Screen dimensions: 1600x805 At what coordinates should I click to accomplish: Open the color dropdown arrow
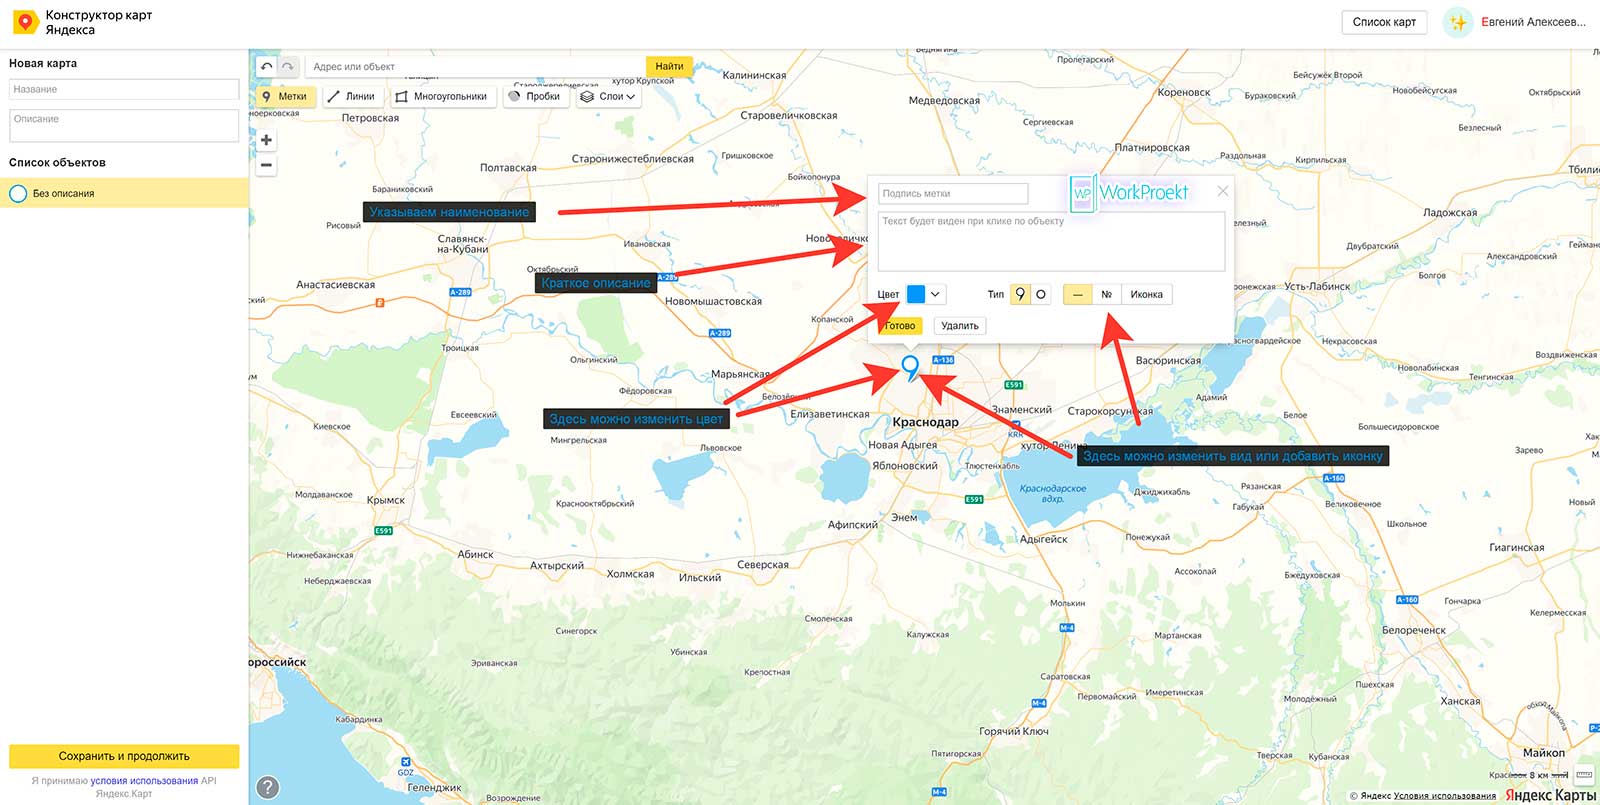click(935, 294)
